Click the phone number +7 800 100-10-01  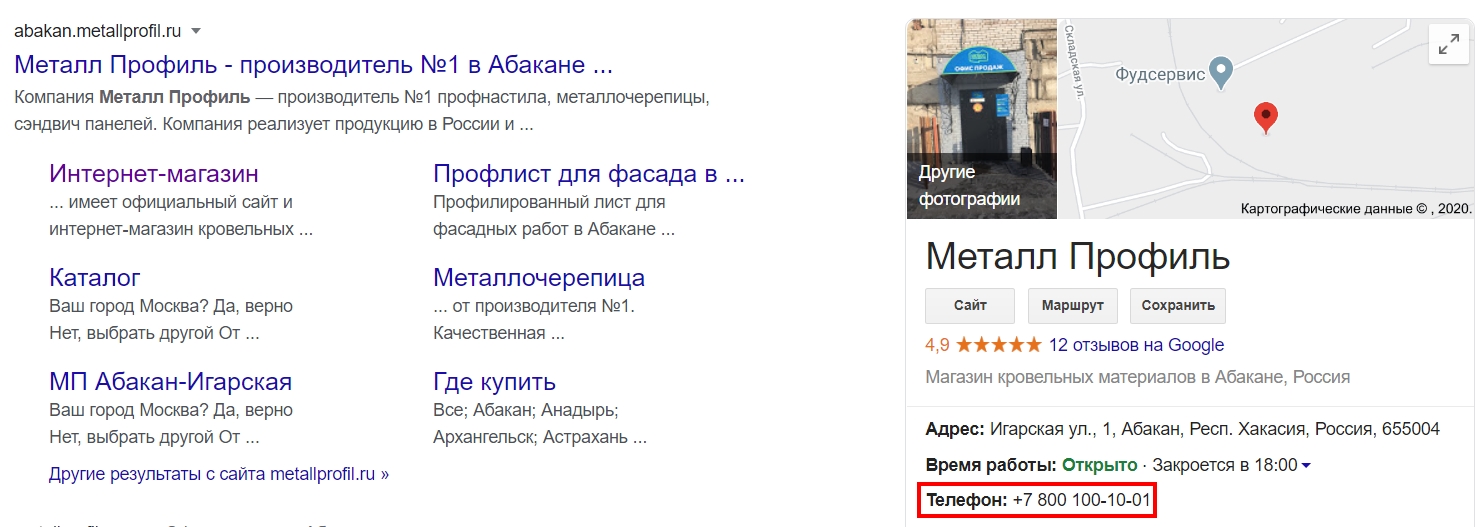[x=1082, y=499]
